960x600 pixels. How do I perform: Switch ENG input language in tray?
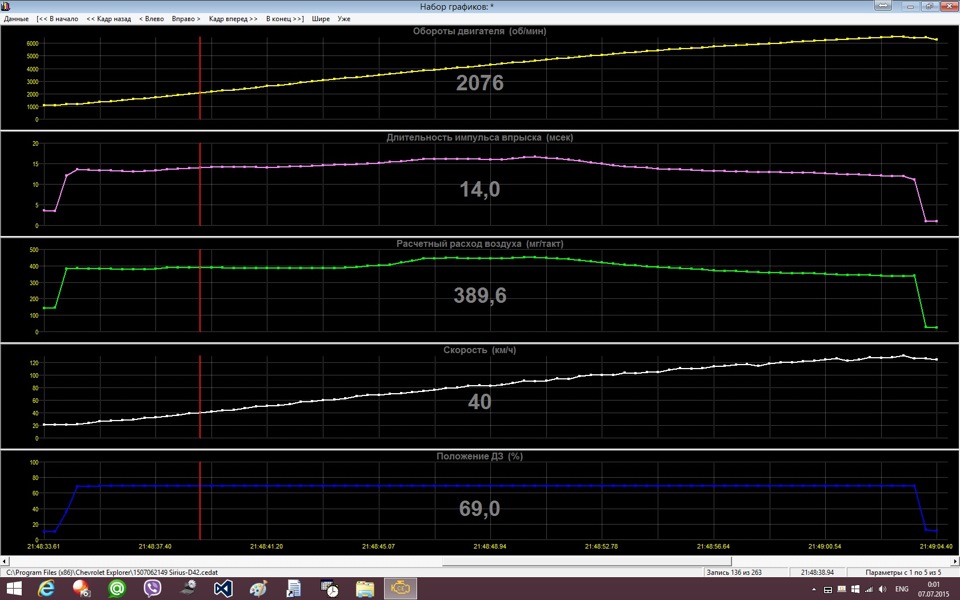901,589
